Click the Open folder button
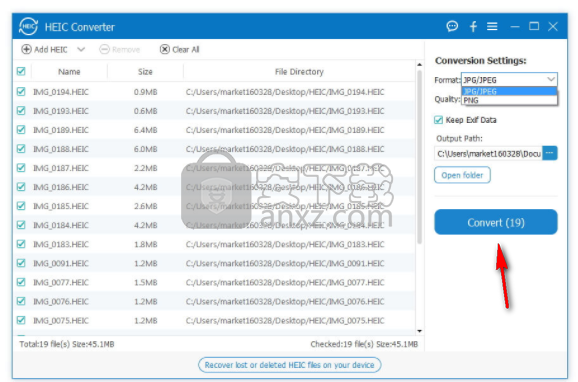The height and width of the screenshot is (382, 578). [462, 175]
